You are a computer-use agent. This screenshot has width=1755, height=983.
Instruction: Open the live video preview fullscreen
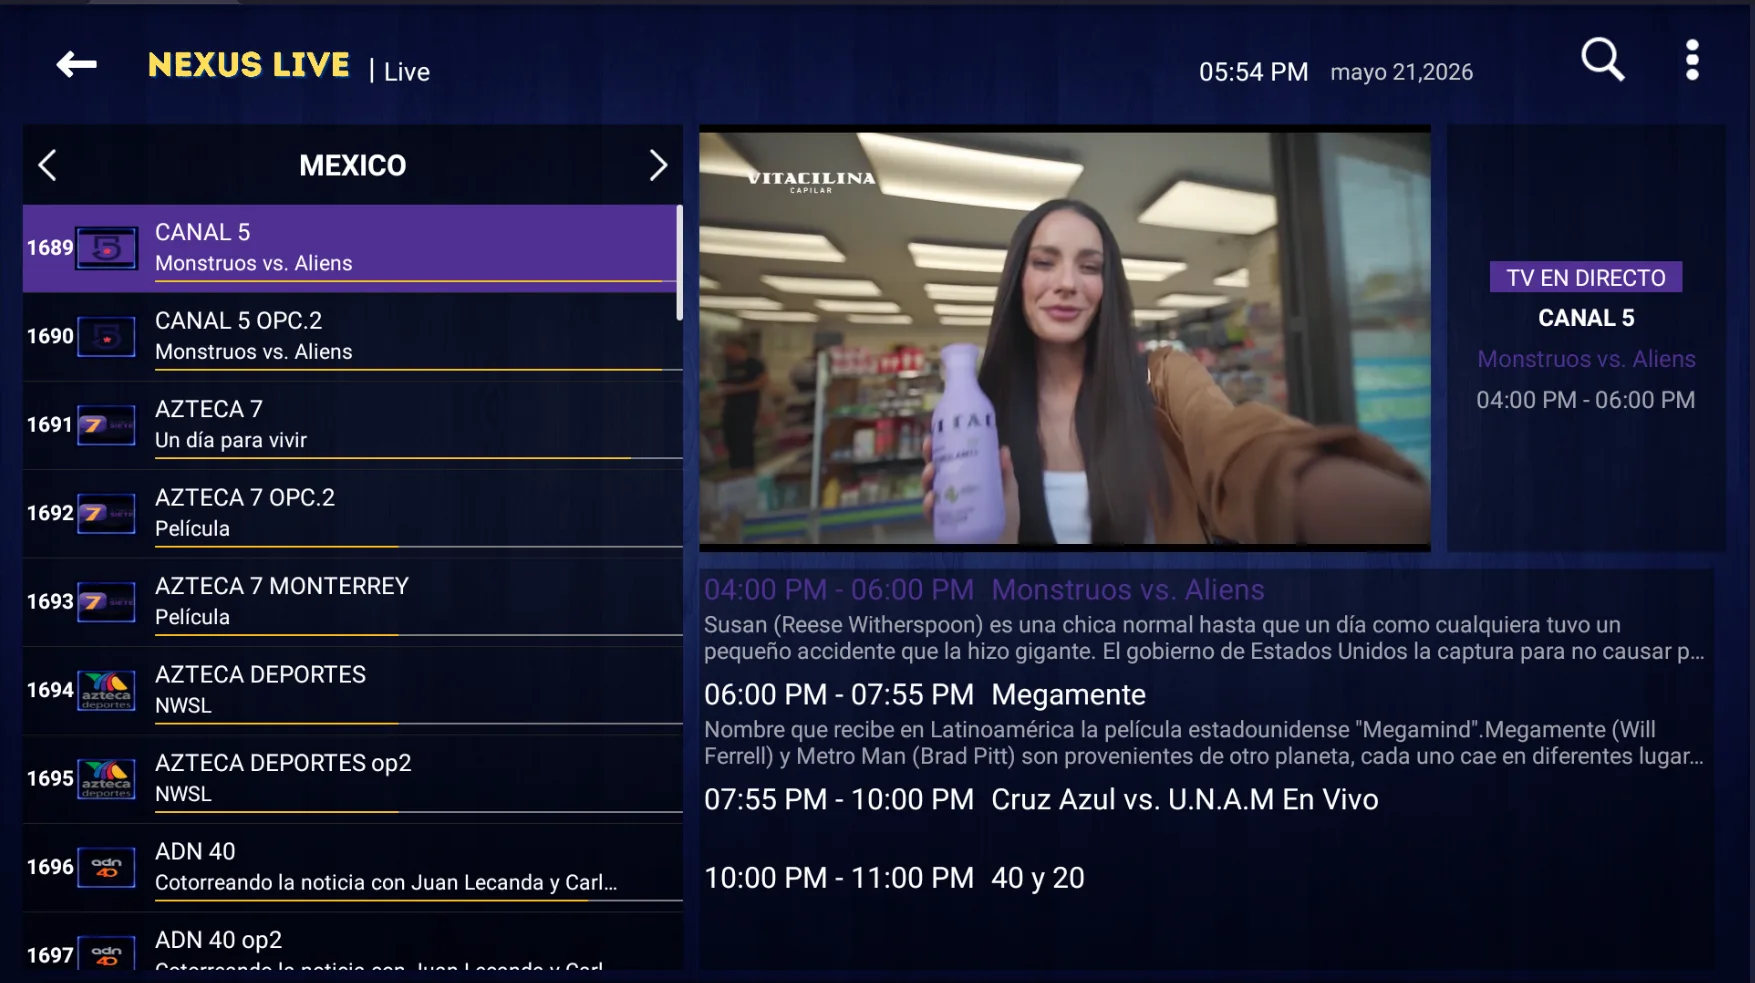[x=1065, y=338]
